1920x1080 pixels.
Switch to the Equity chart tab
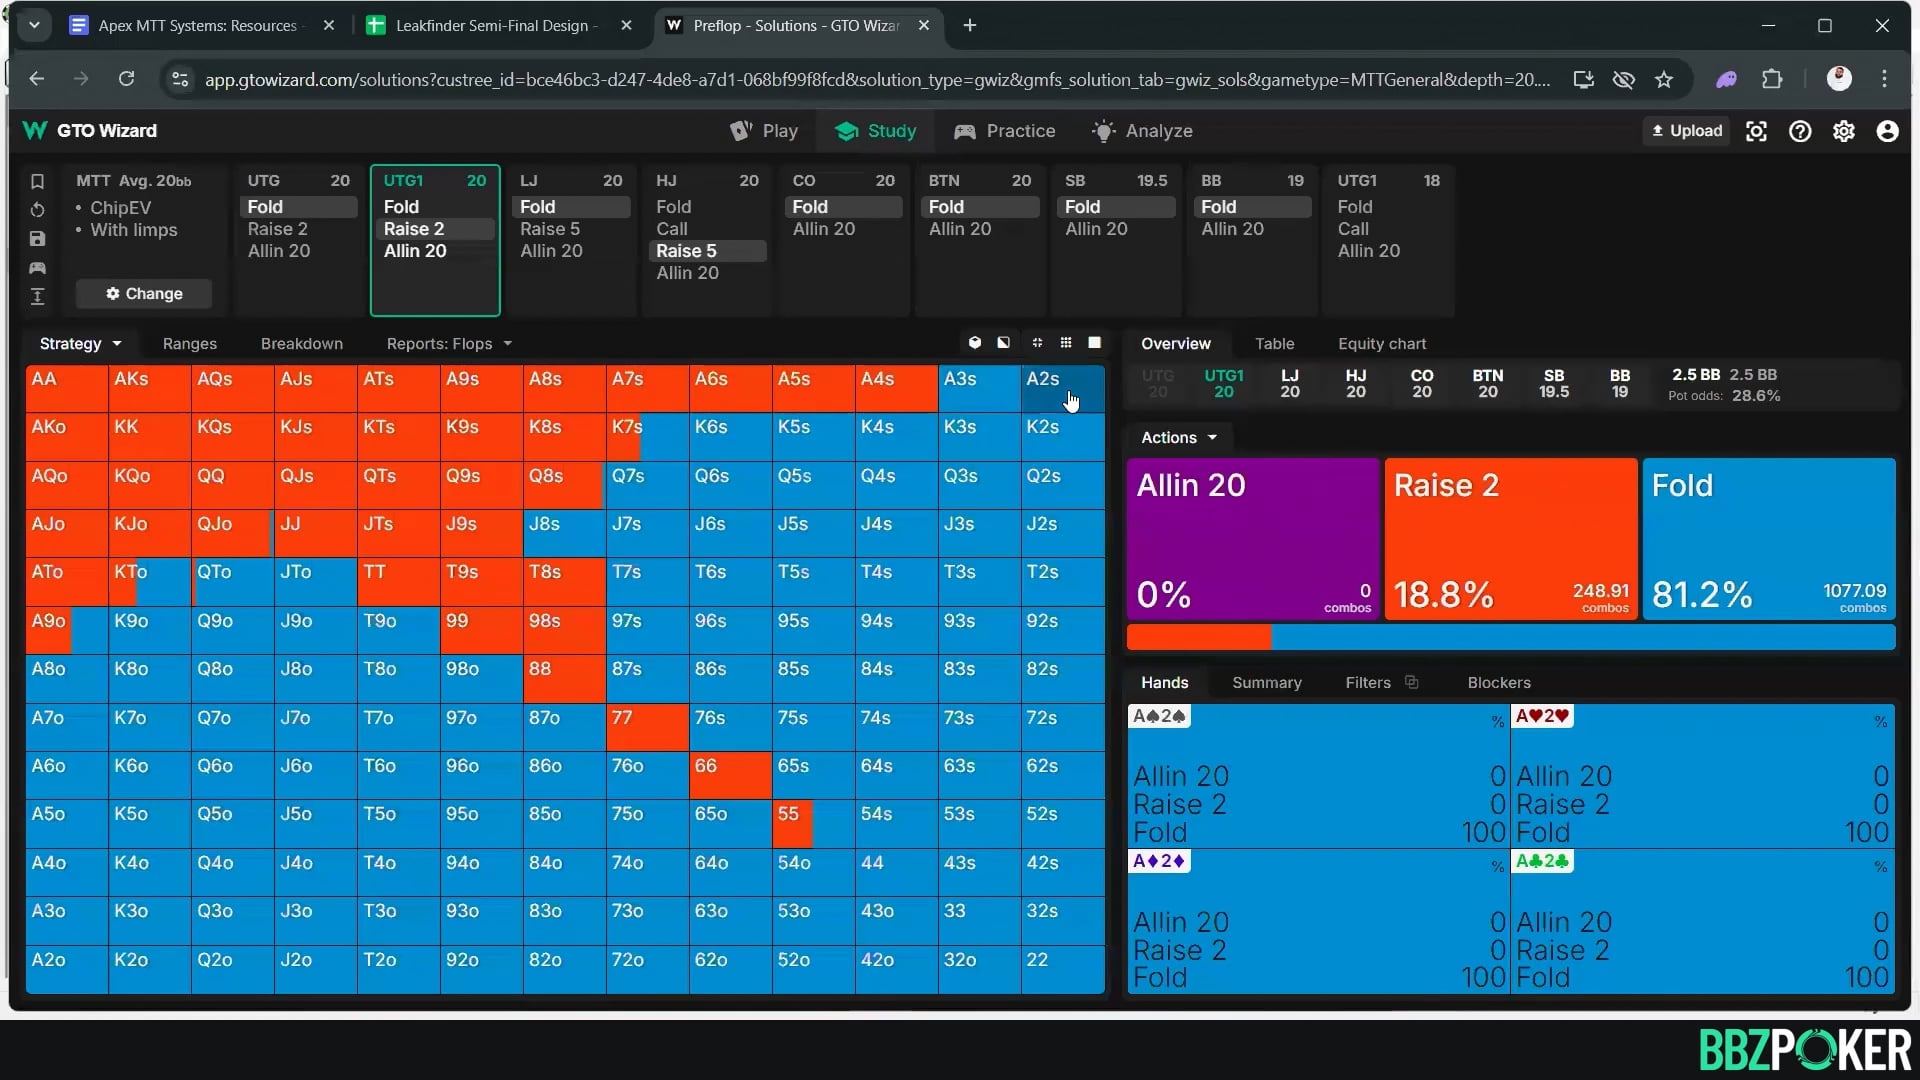pos(1381,343)
